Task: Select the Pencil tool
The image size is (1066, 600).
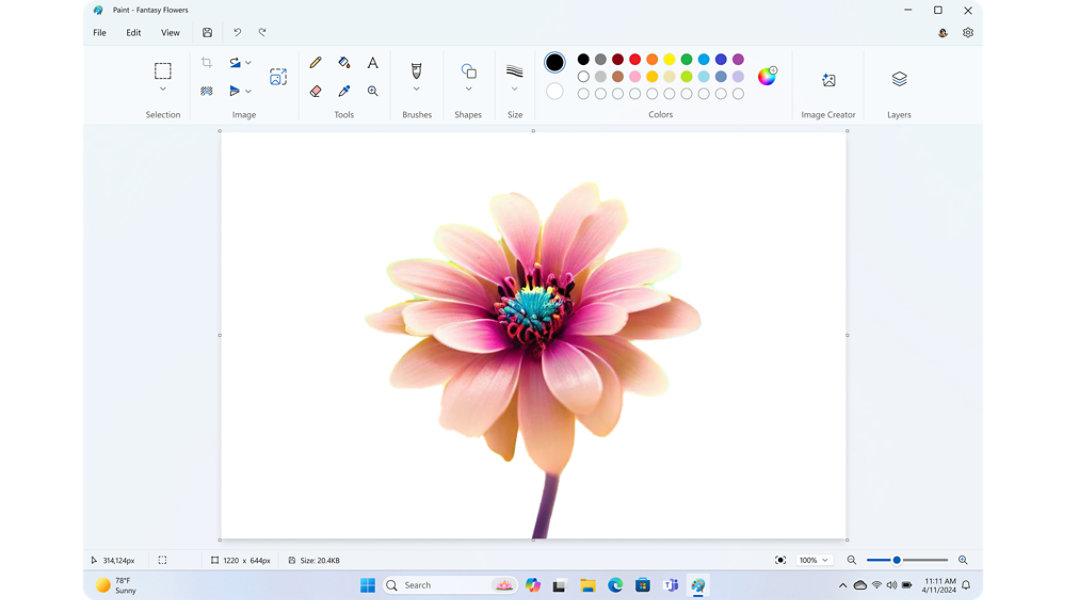Action: click(315, 63)
